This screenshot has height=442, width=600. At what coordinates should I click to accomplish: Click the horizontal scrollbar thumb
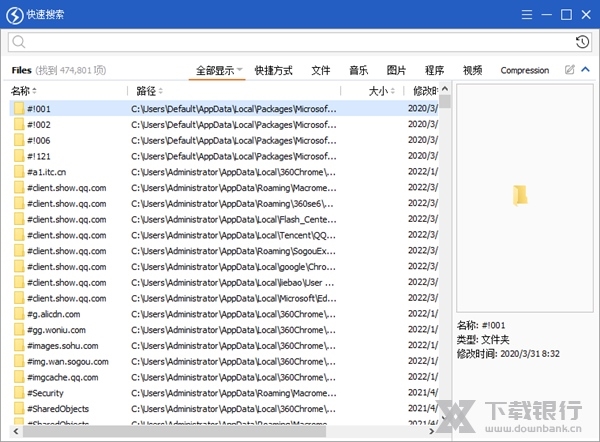(174, 431)
